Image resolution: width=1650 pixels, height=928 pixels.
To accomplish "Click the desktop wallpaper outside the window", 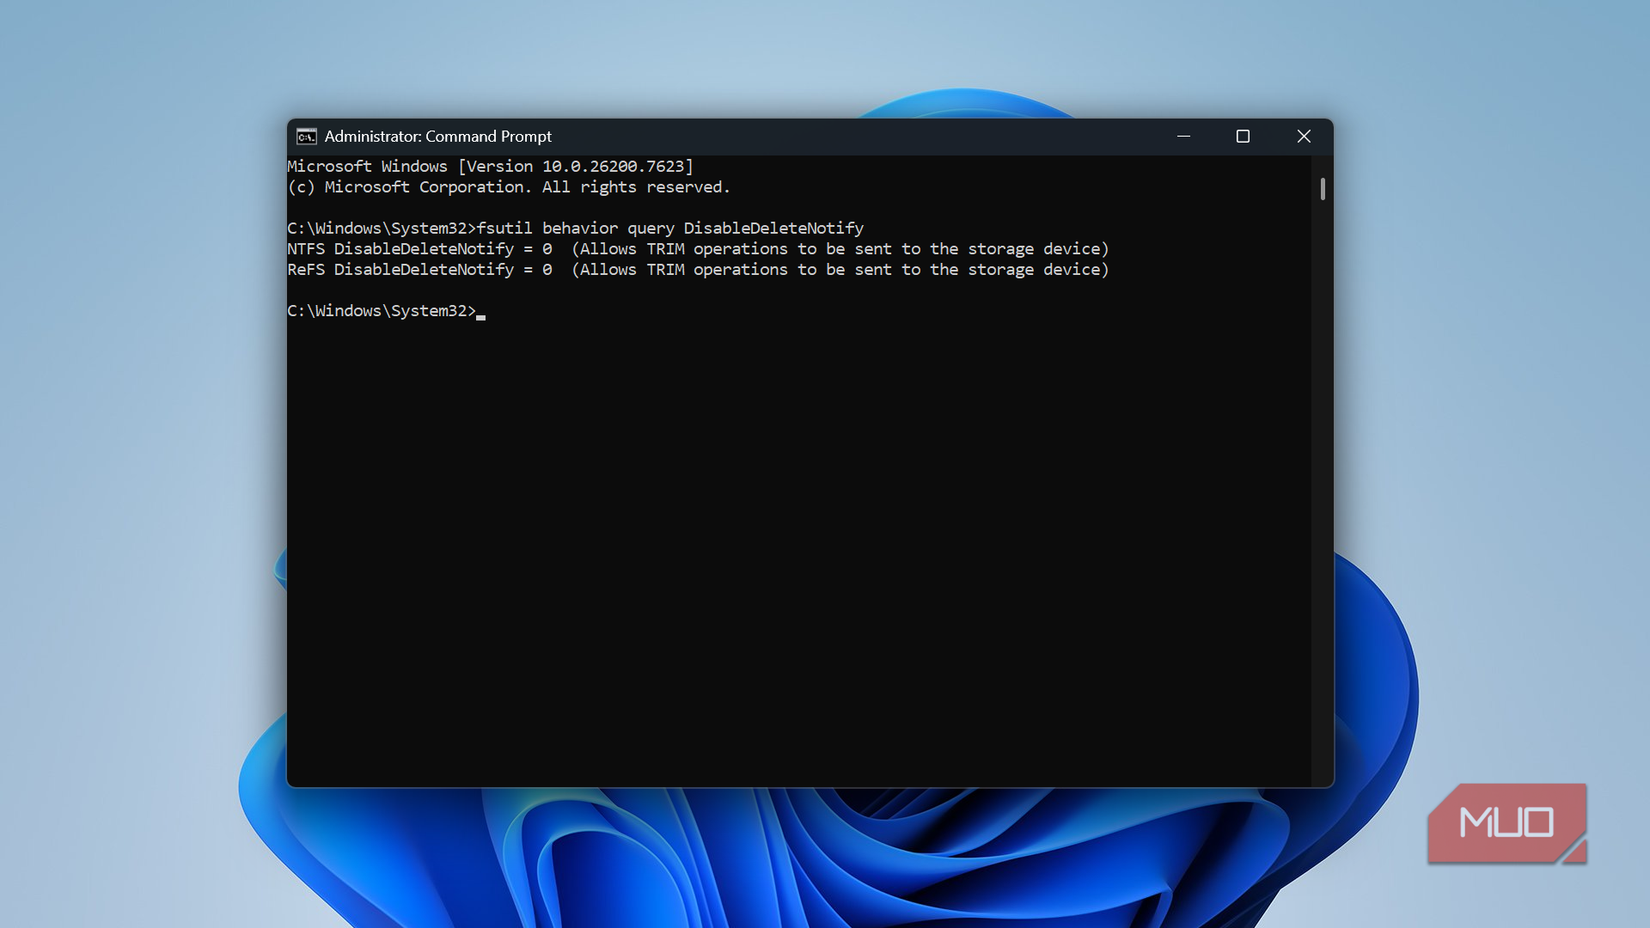I will point(150,450).
